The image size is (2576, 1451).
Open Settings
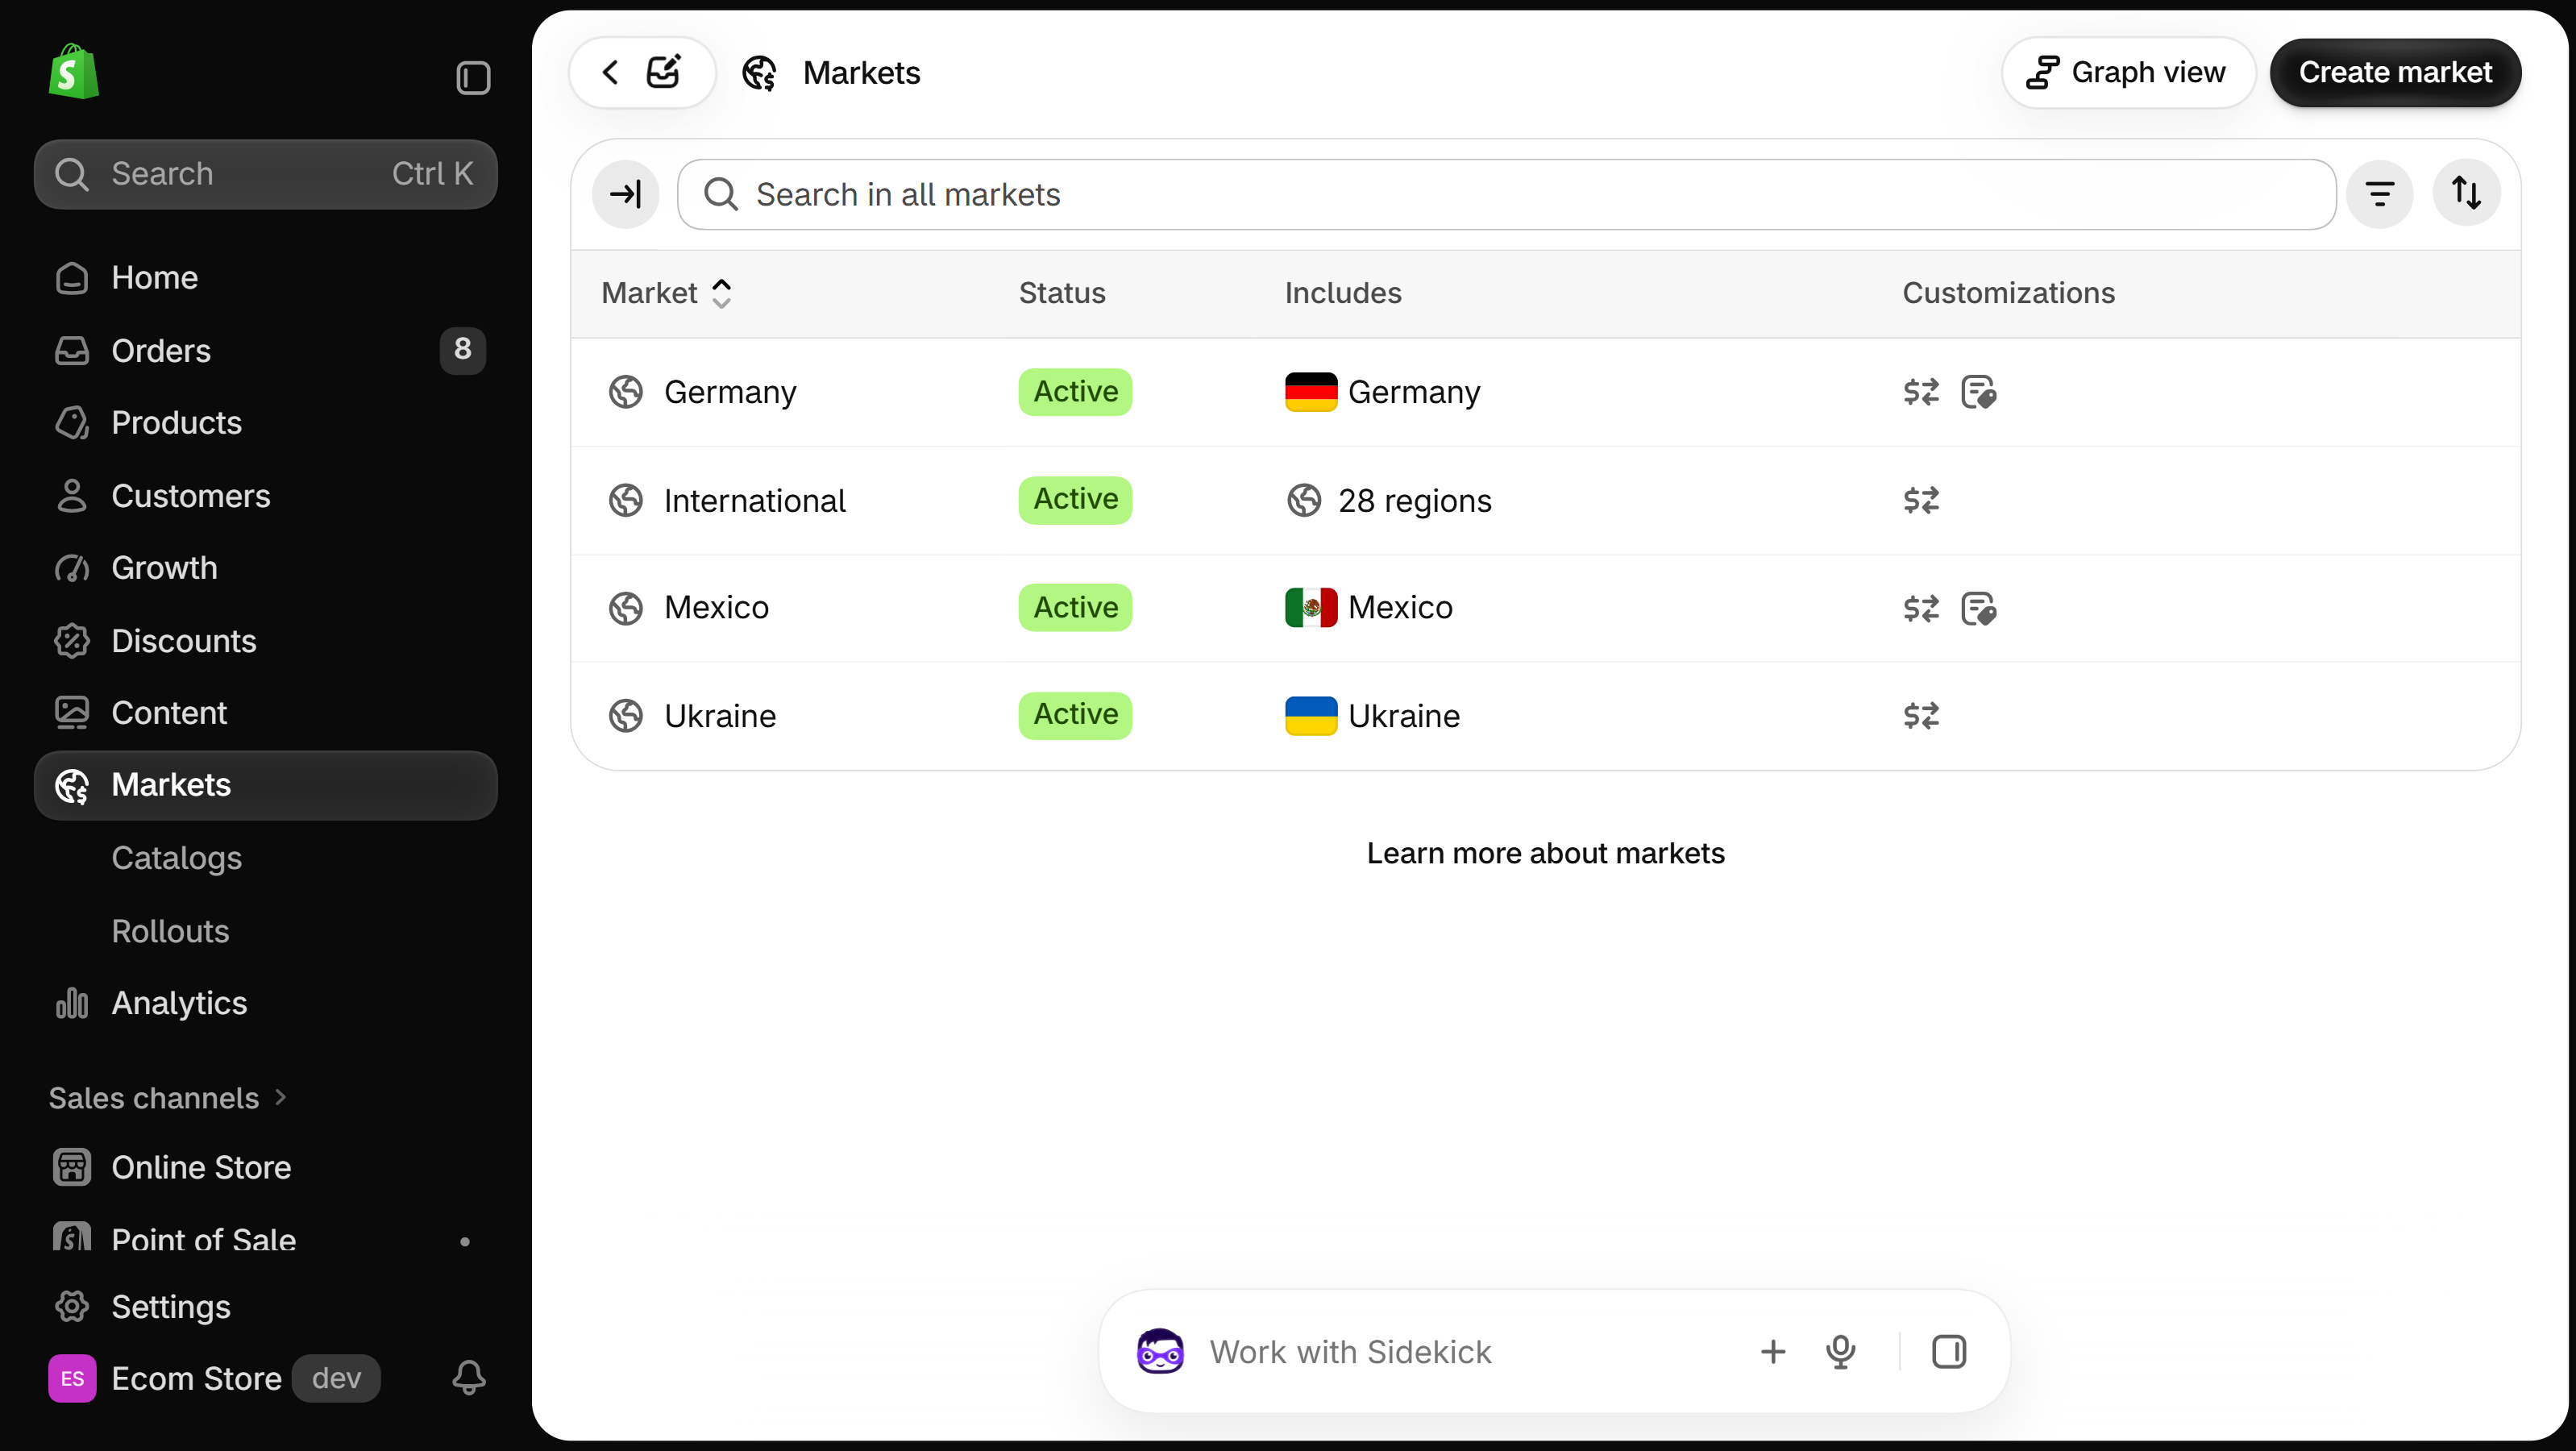266,1306
